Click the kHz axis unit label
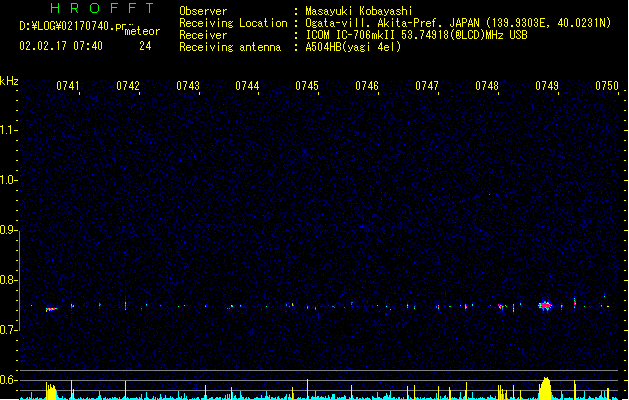629x400 pixels. [x=9, y=81]
